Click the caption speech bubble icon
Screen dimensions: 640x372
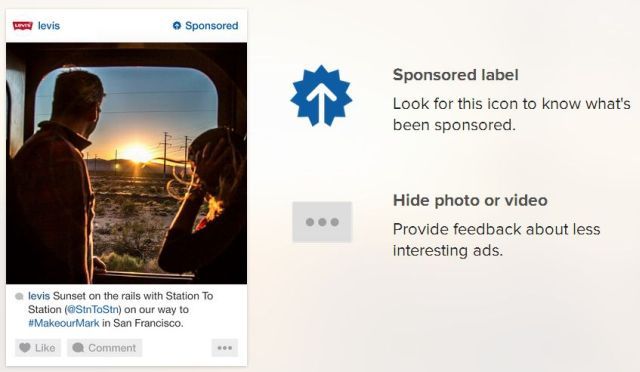pyautogui.click(x=19, y=296)
